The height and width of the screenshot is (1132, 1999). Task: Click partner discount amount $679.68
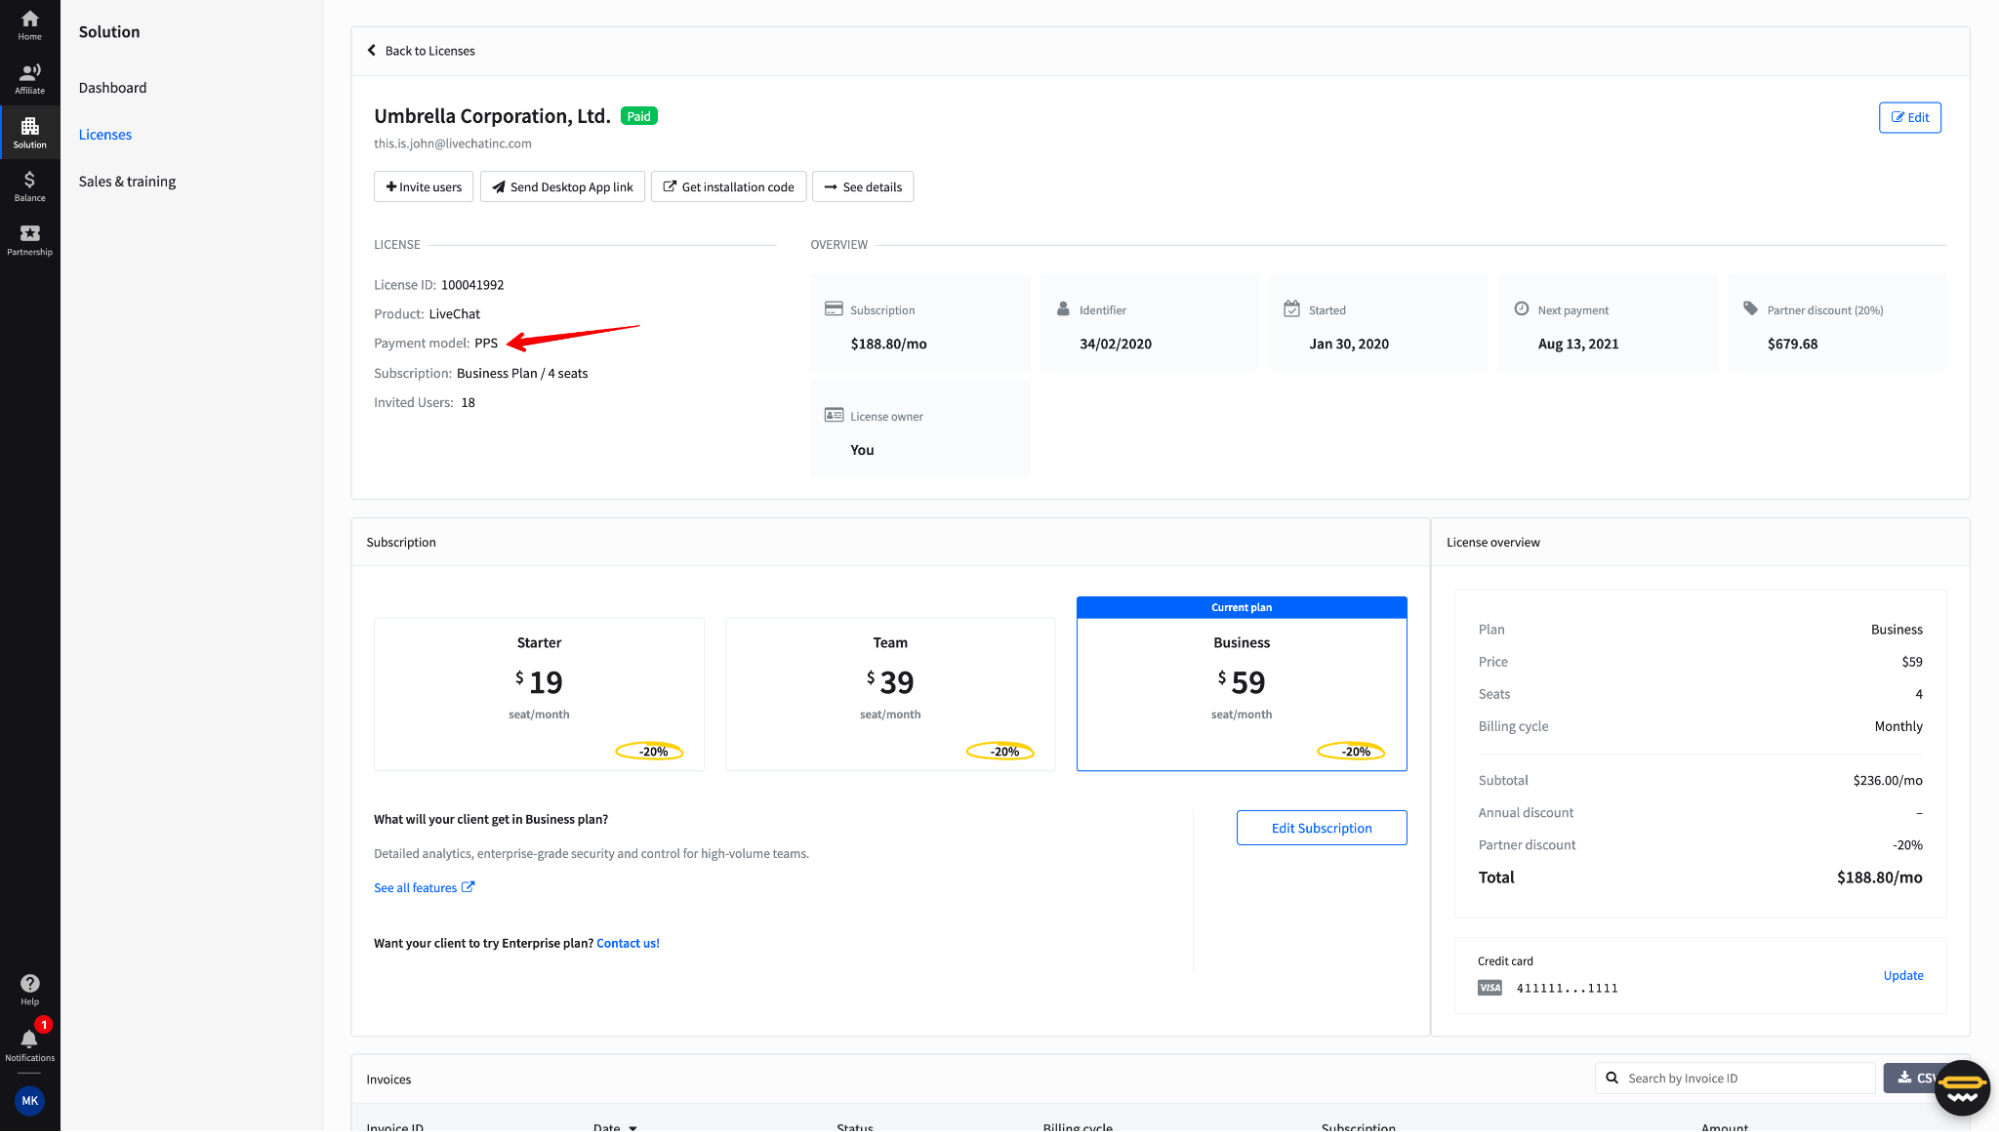tap(1792, 344)
